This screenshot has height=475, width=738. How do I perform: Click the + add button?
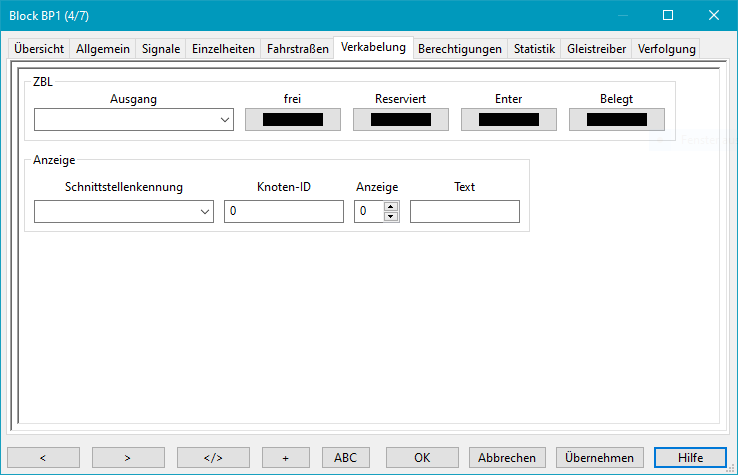pos(285,457)
